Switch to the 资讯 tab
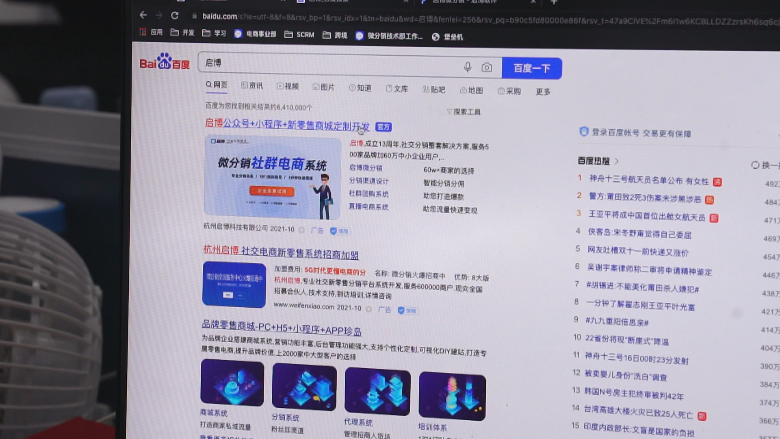 252,86
